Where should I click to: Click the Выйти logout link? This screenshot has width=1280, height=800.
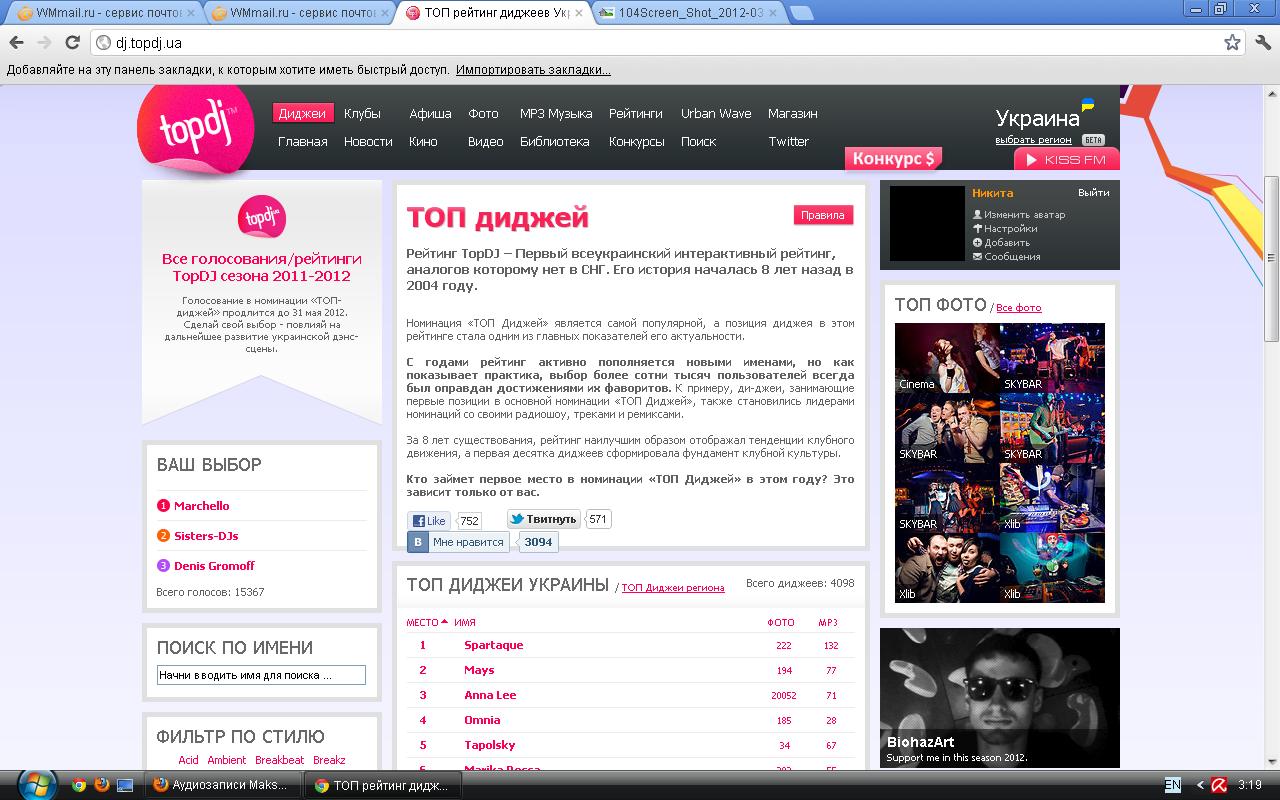(x=1093, y=193)
